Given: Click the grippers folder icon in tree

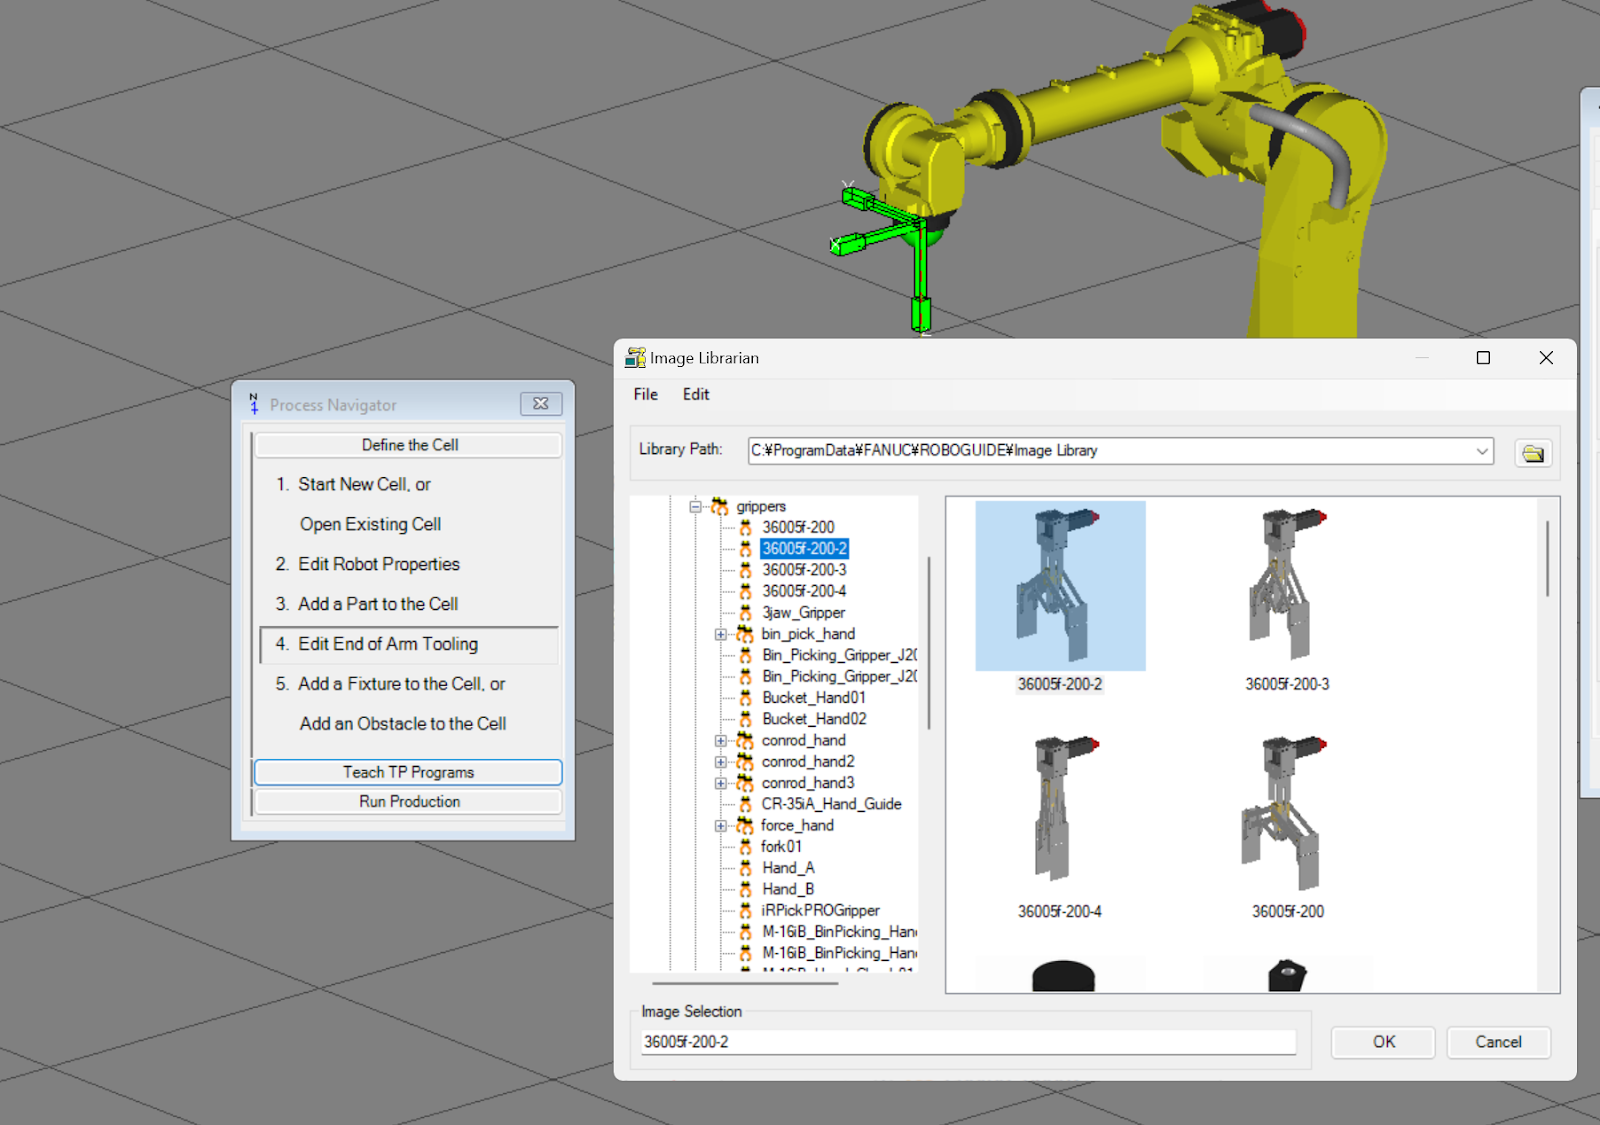Looking at the screenshot, I should (x=720, y=506).
